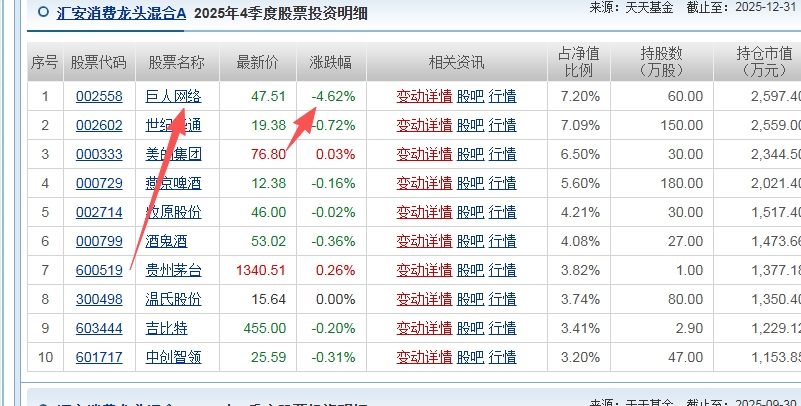Open stock name 中创智领
Viewport: 801px width, 406px height.
click(x=174, y=357)
